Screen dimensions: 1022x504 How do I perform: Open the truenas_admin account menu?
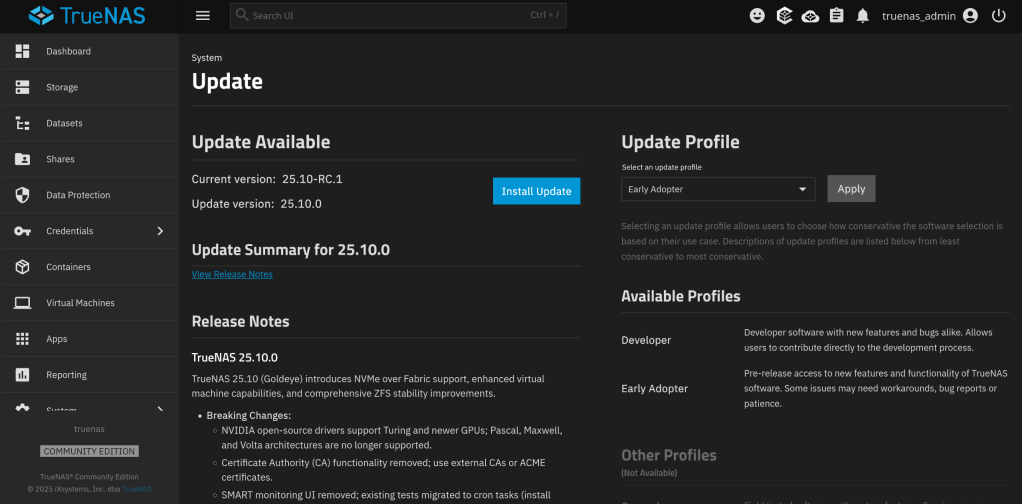(929, 16)
